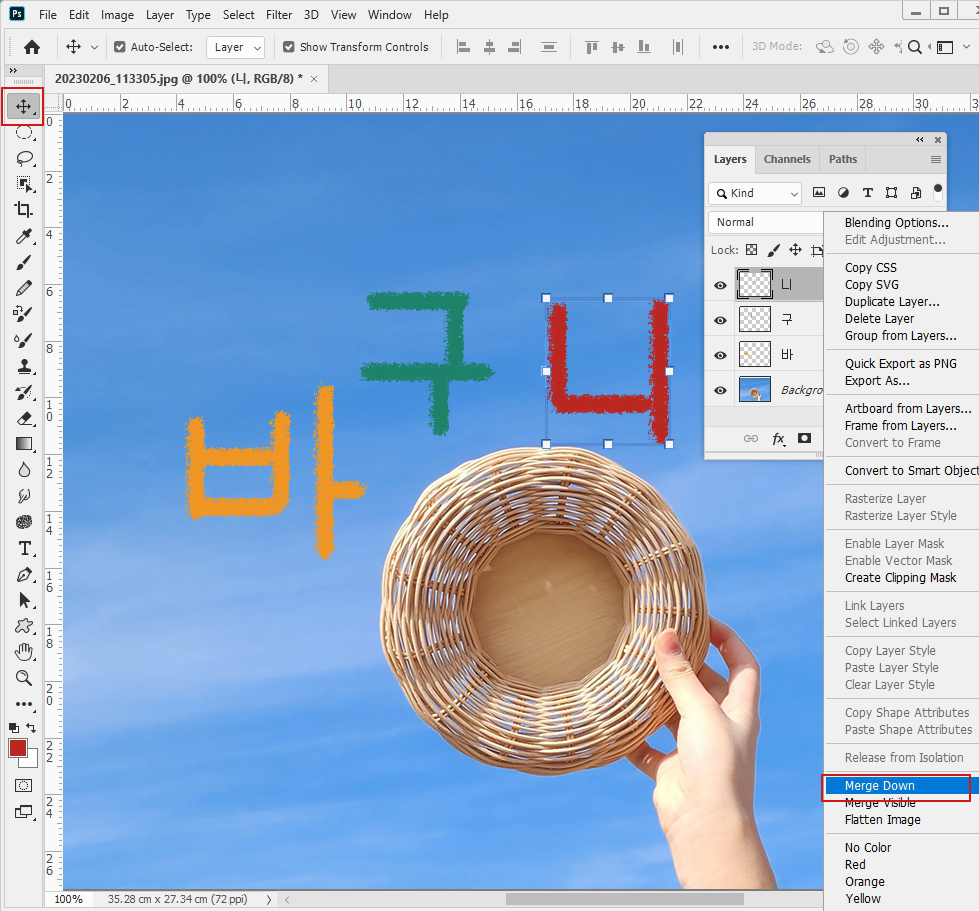
Task: Select the Path Selection tool
Action: pos(24,601)
